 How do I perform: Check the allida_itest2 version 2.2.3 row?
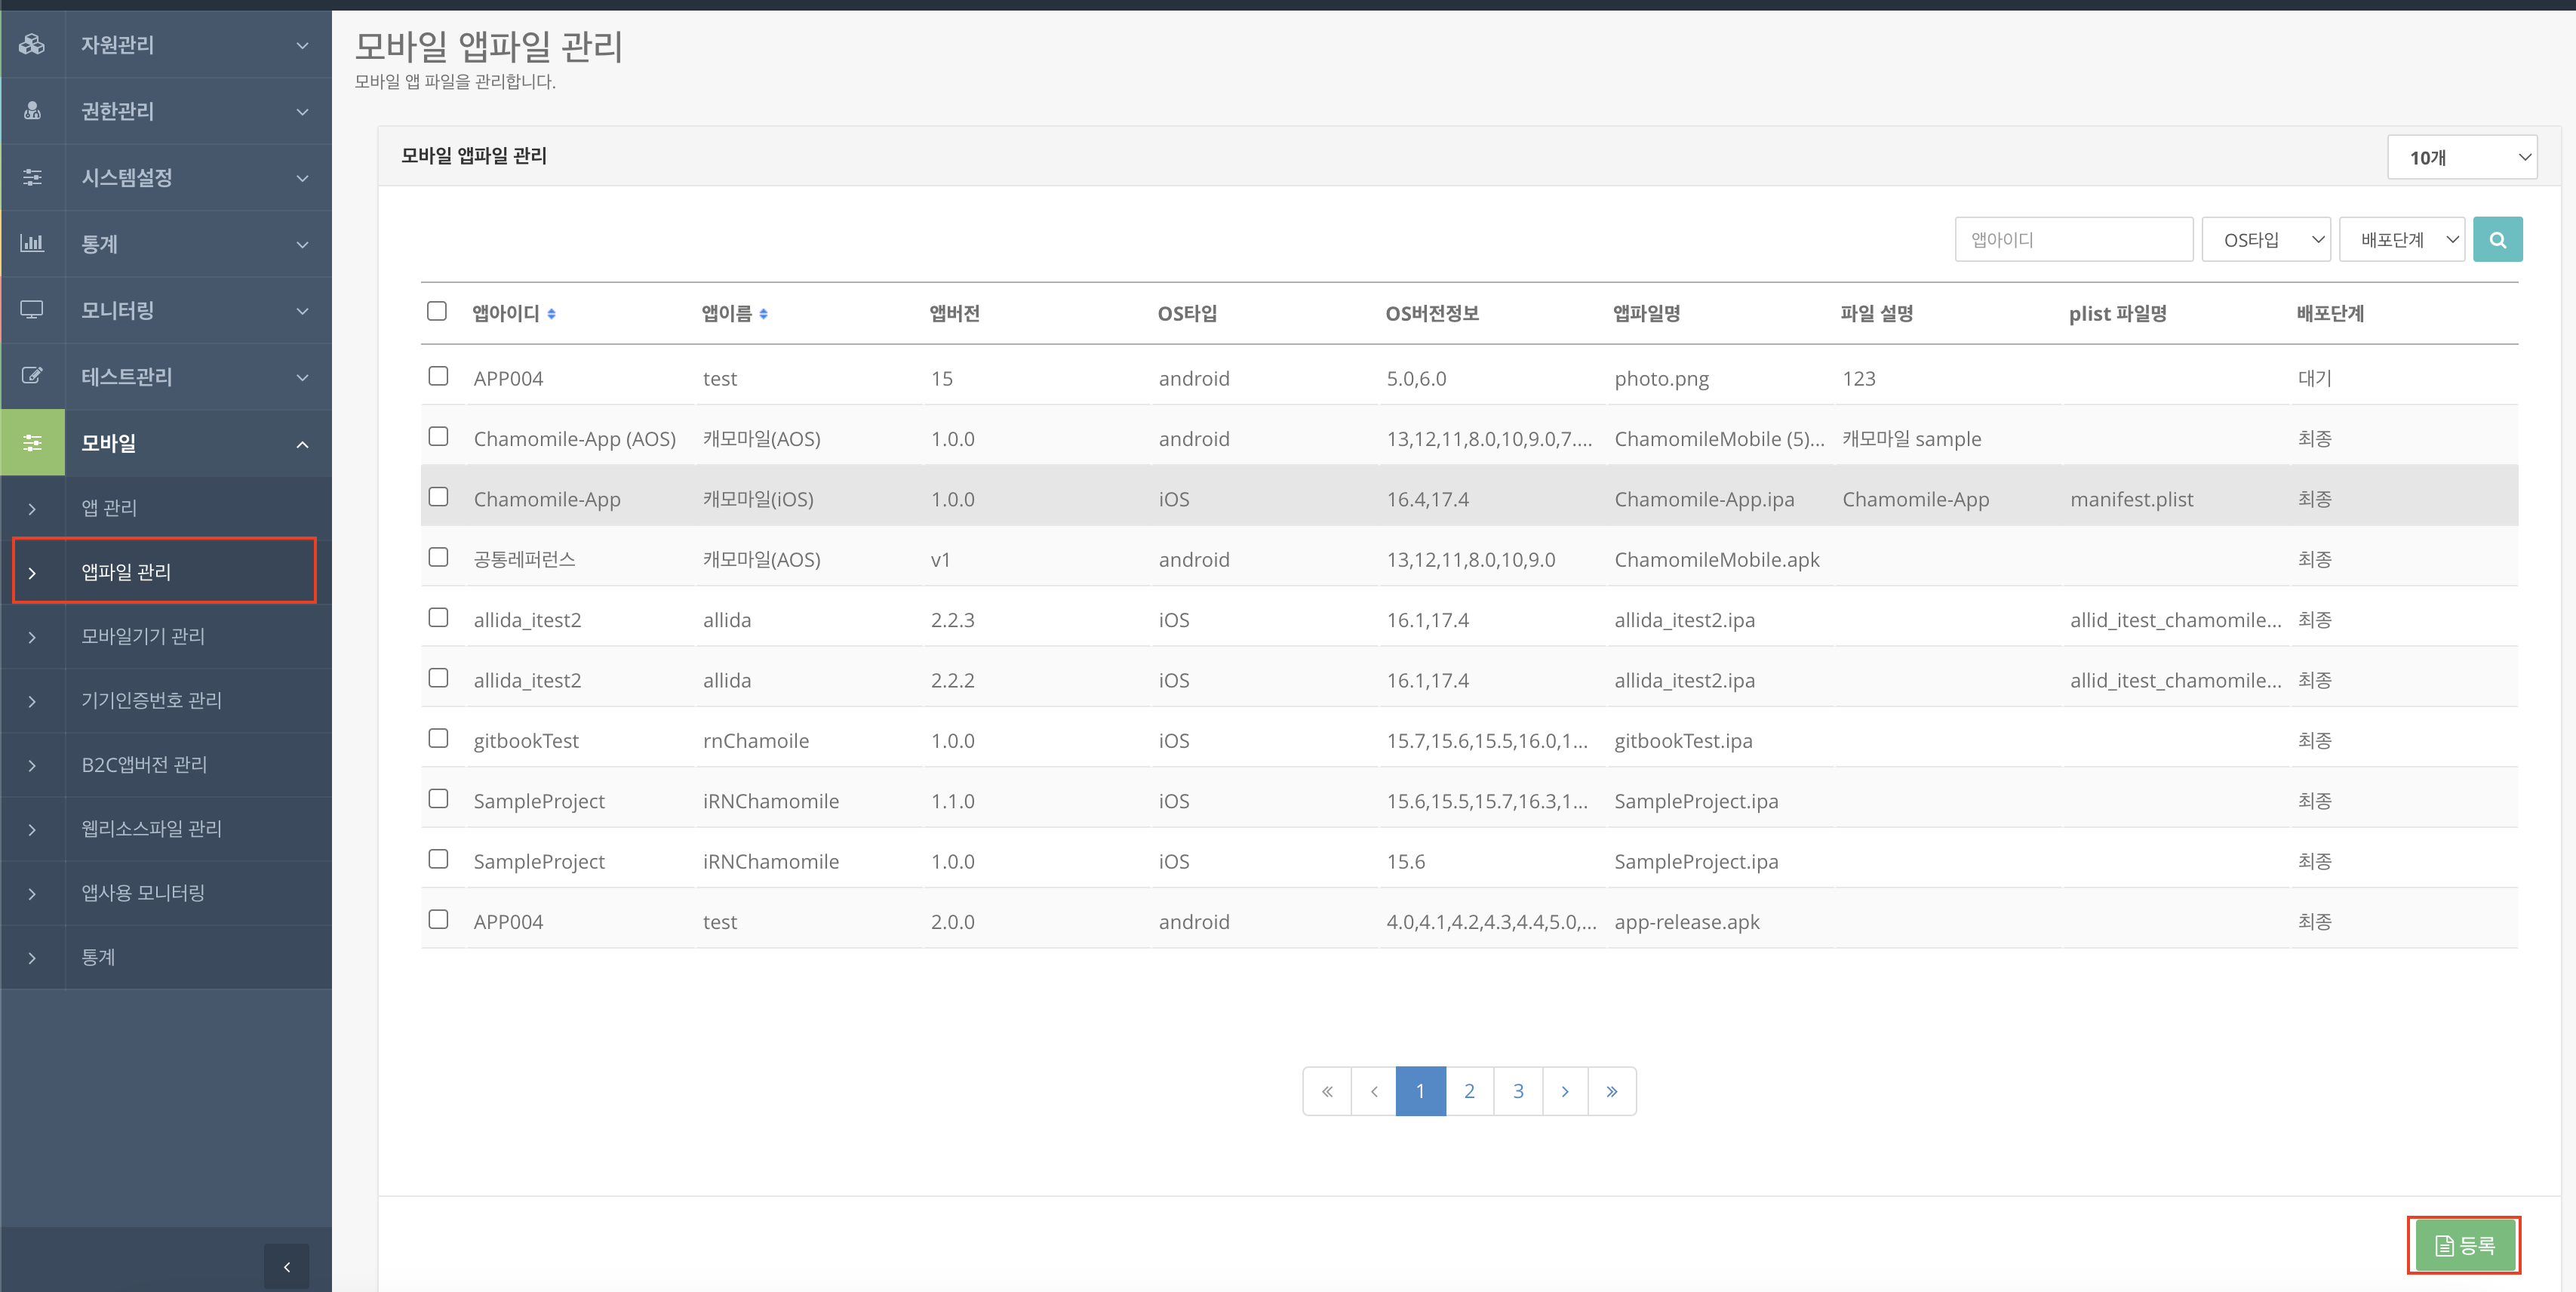coord(438,617)
